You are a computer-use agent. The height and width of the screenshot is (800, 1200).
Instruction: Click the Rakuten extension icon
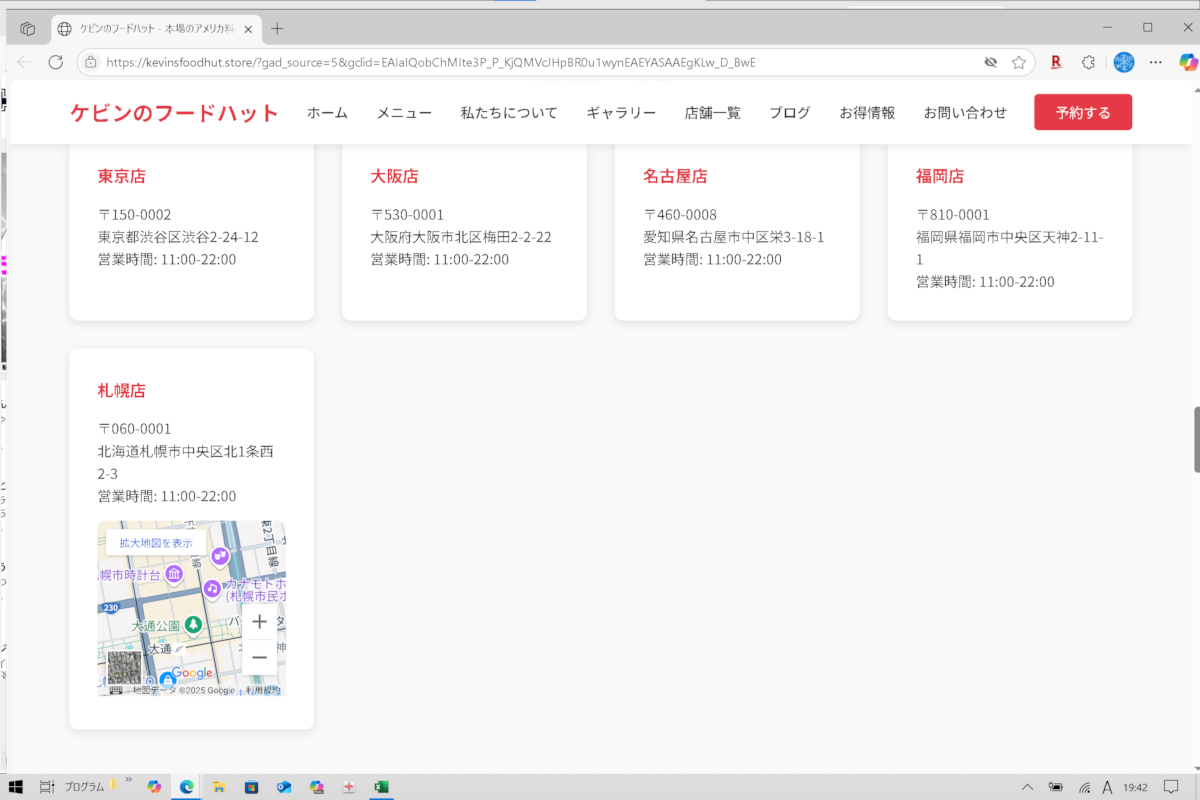click(1055, 62)
